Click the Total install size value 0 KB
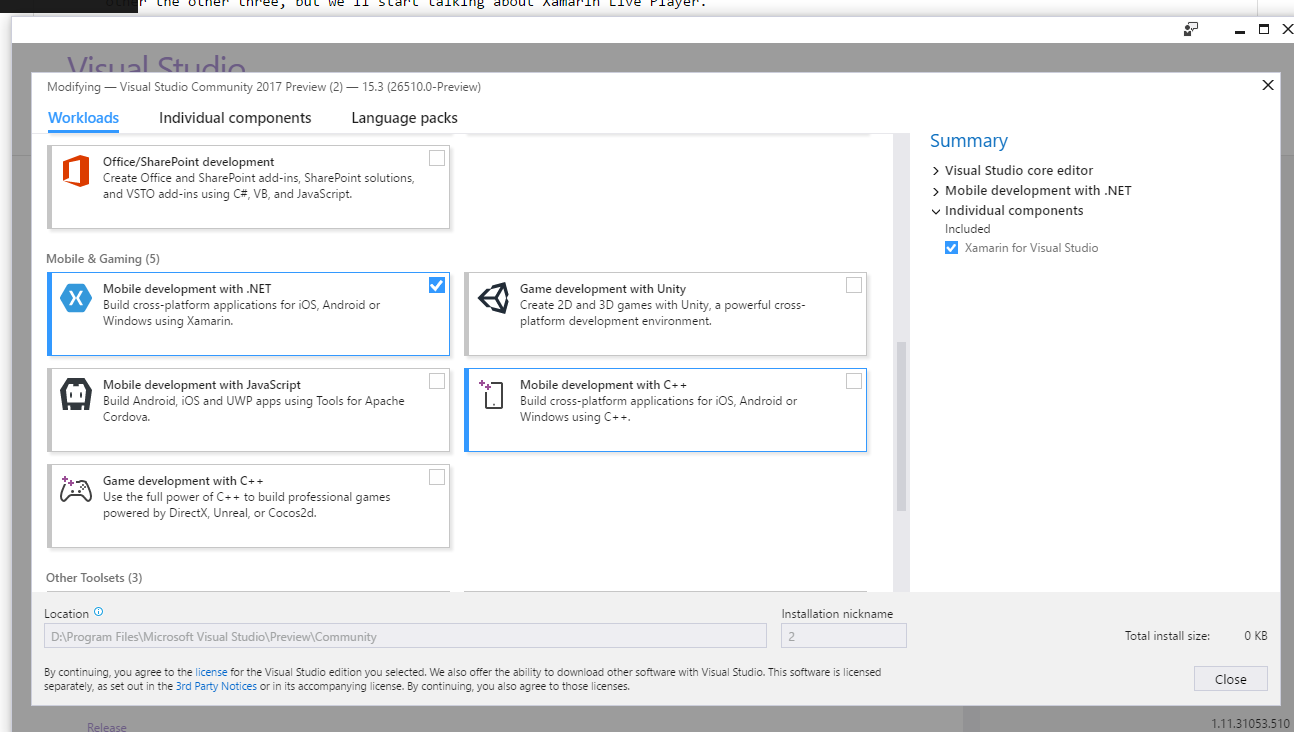 click(x=1256, y=636)
